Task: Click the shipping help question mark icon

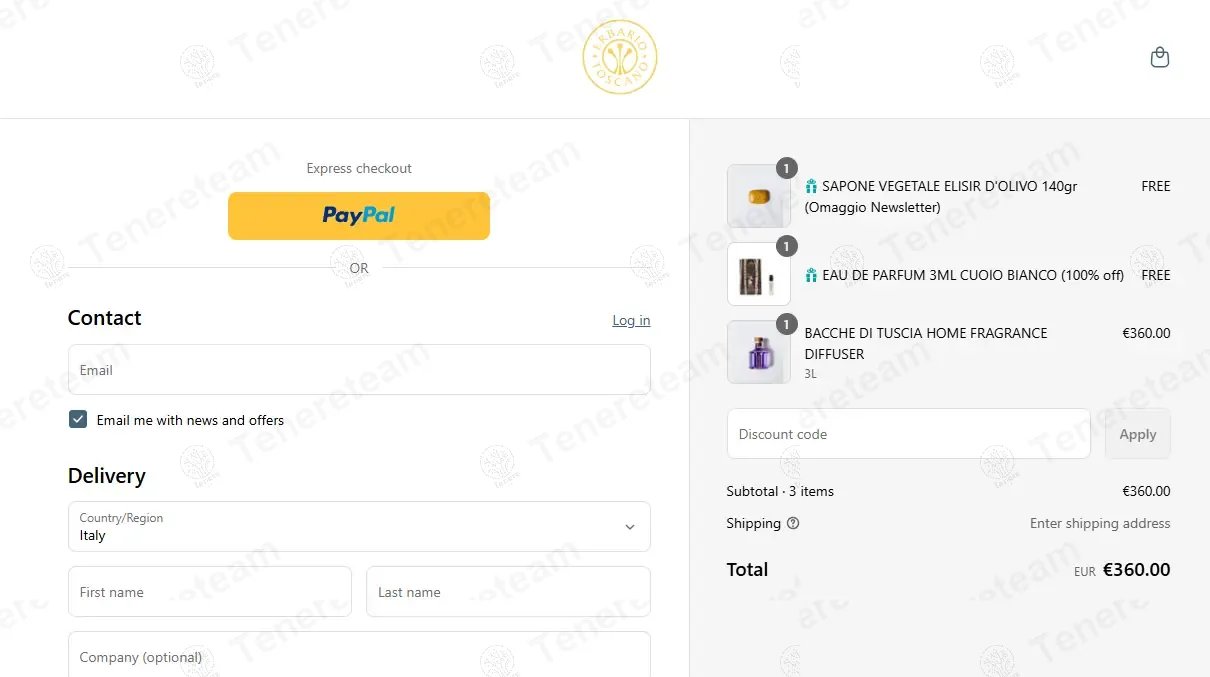Action: (793, 523)
